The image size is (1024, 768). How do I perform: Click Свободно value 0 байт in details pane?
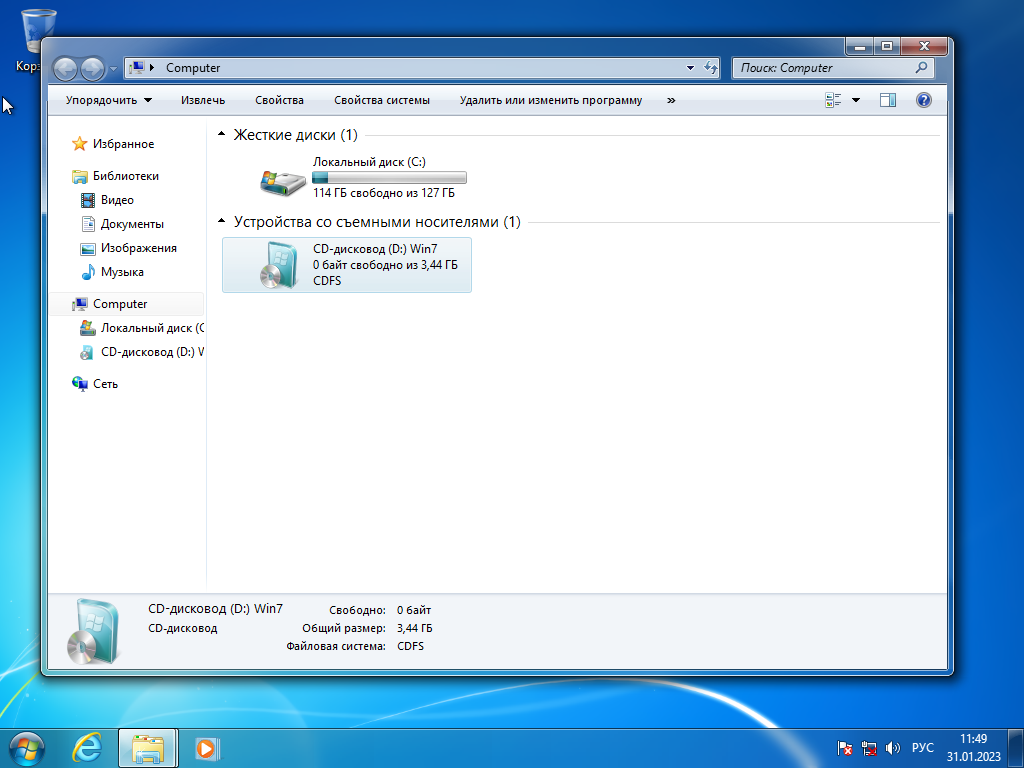pyautogui.click(x=414, y=610)
